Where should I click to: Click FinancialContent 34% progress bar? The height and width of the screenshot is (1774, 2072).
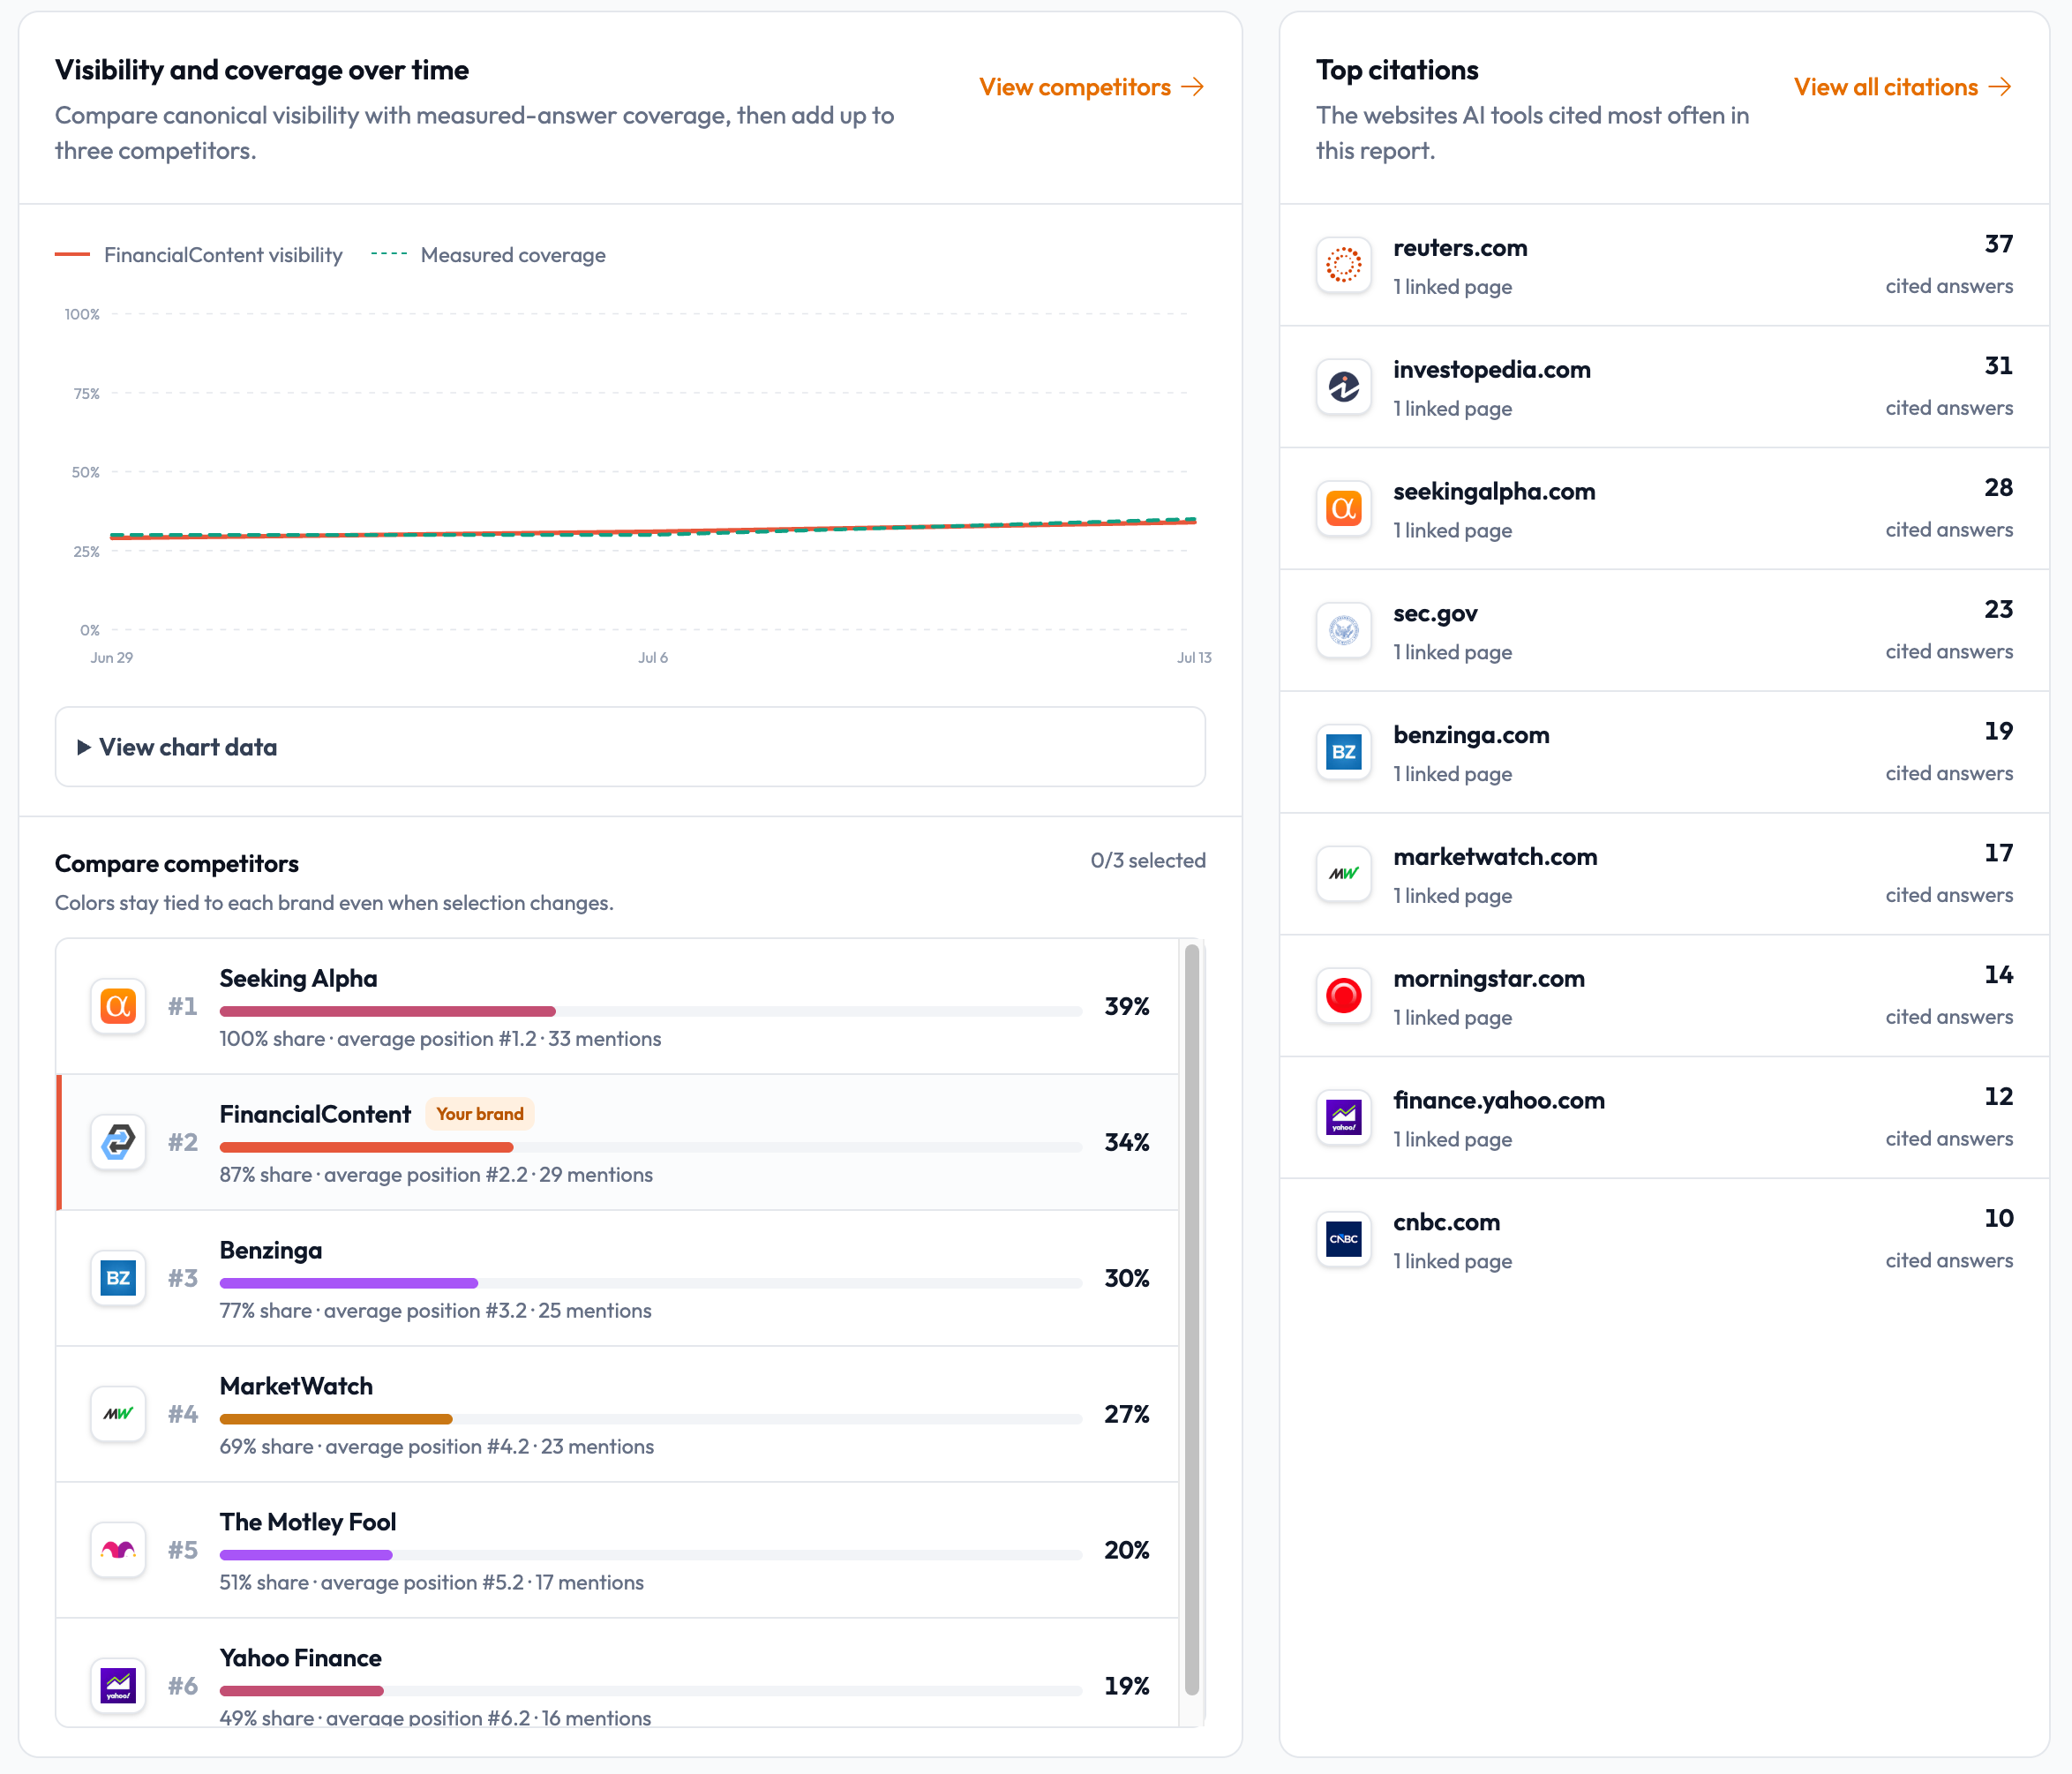coord(651,1147)
